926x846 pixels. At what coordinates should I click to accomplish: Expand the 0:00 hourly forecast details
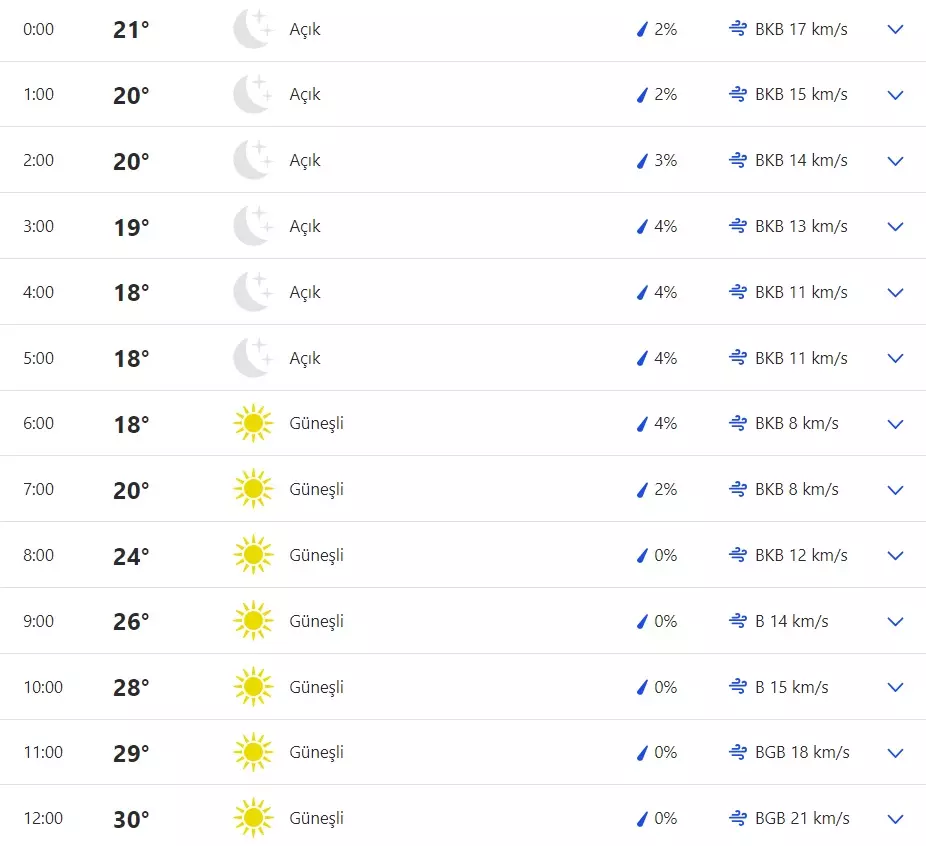[x=895, y=29]
